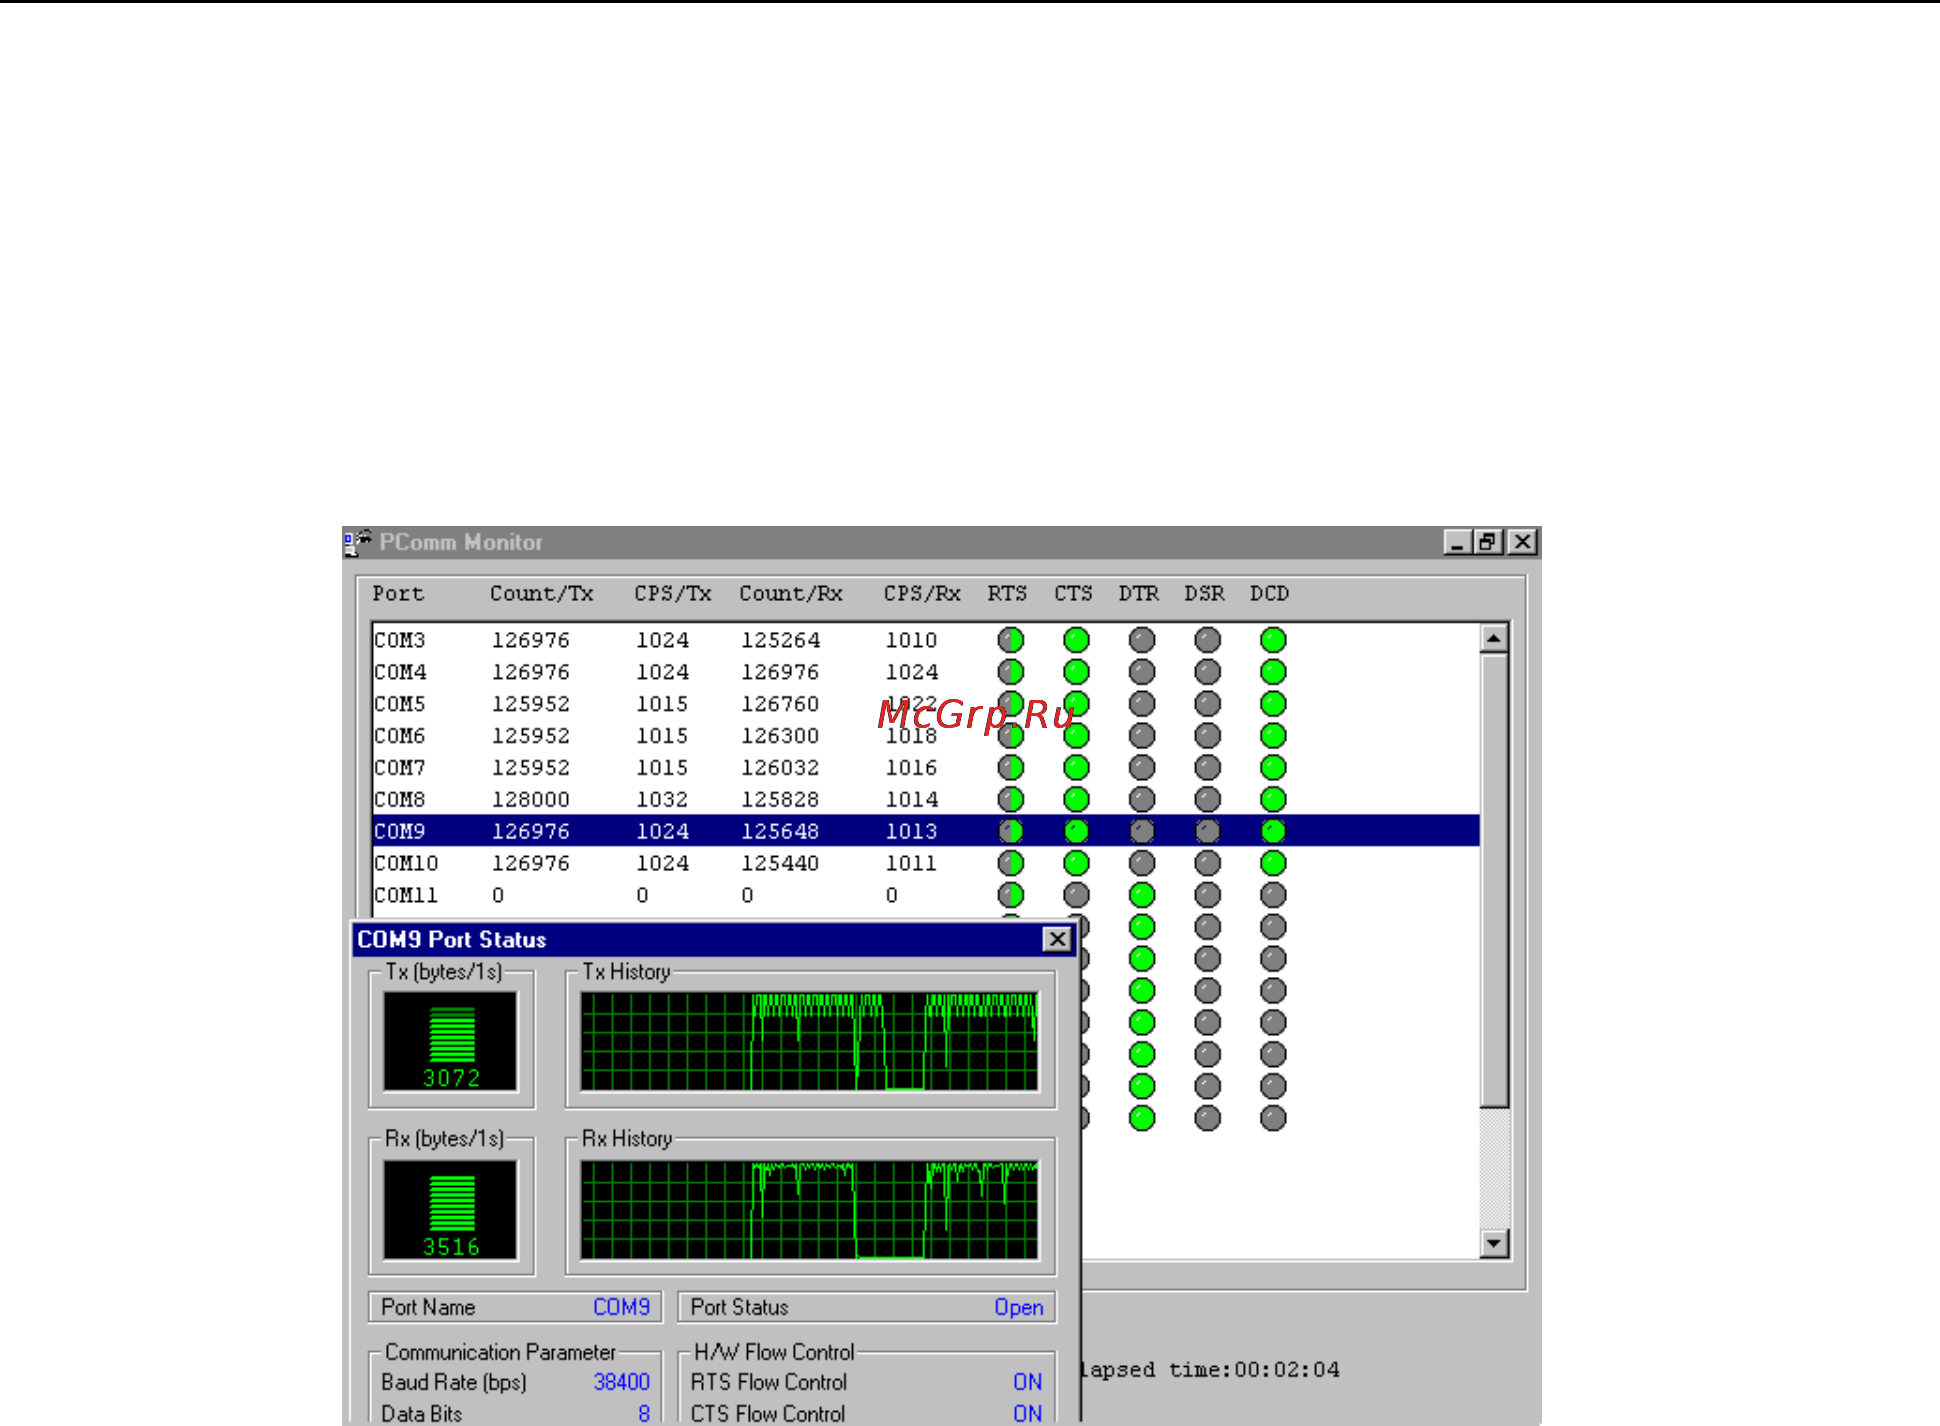Click RTS Flow Control ON value
The width and height of the screenshot is (1940, 1426).
(x=1028, y=1382)
